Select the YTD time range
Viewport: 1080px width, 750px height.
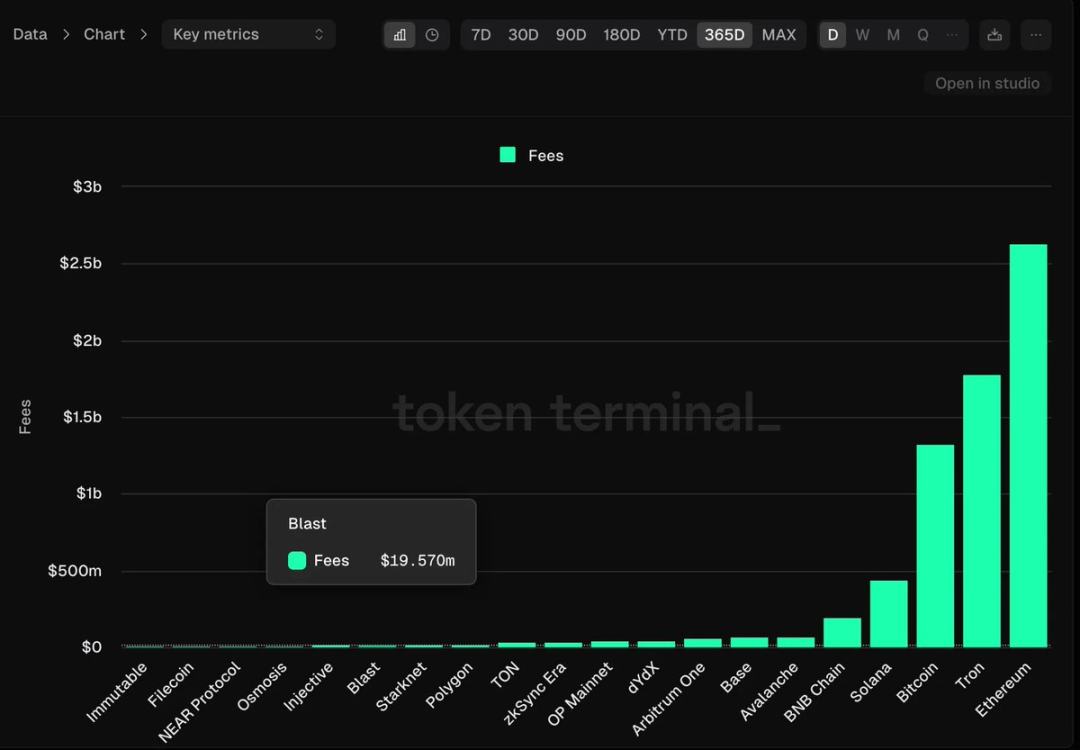(x=672, y=35)
